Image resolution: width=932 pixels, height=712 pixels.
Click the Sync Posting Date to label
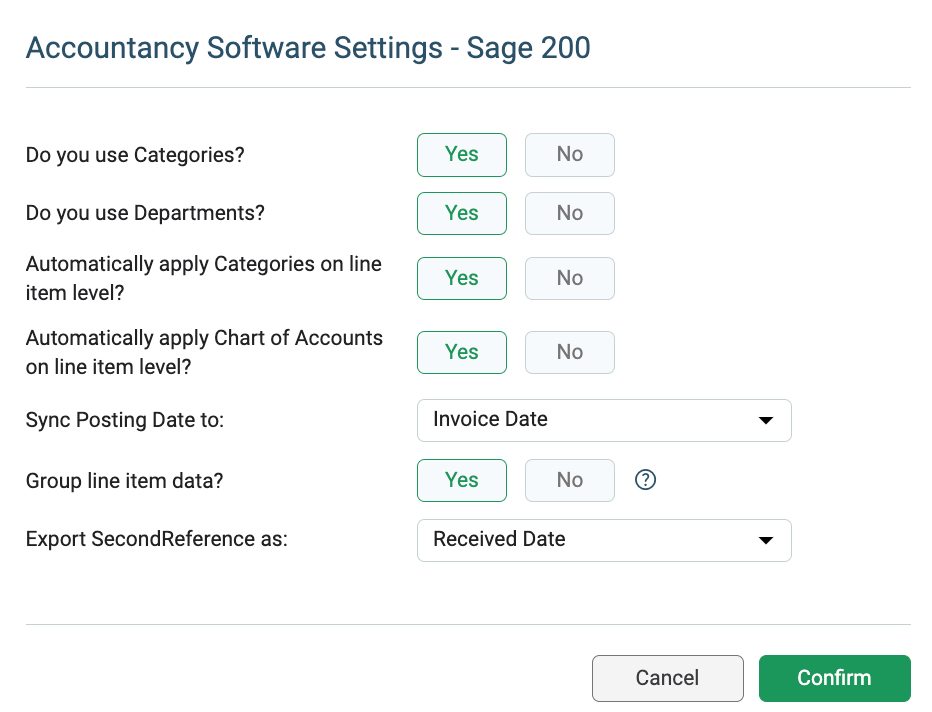point(125,420)
